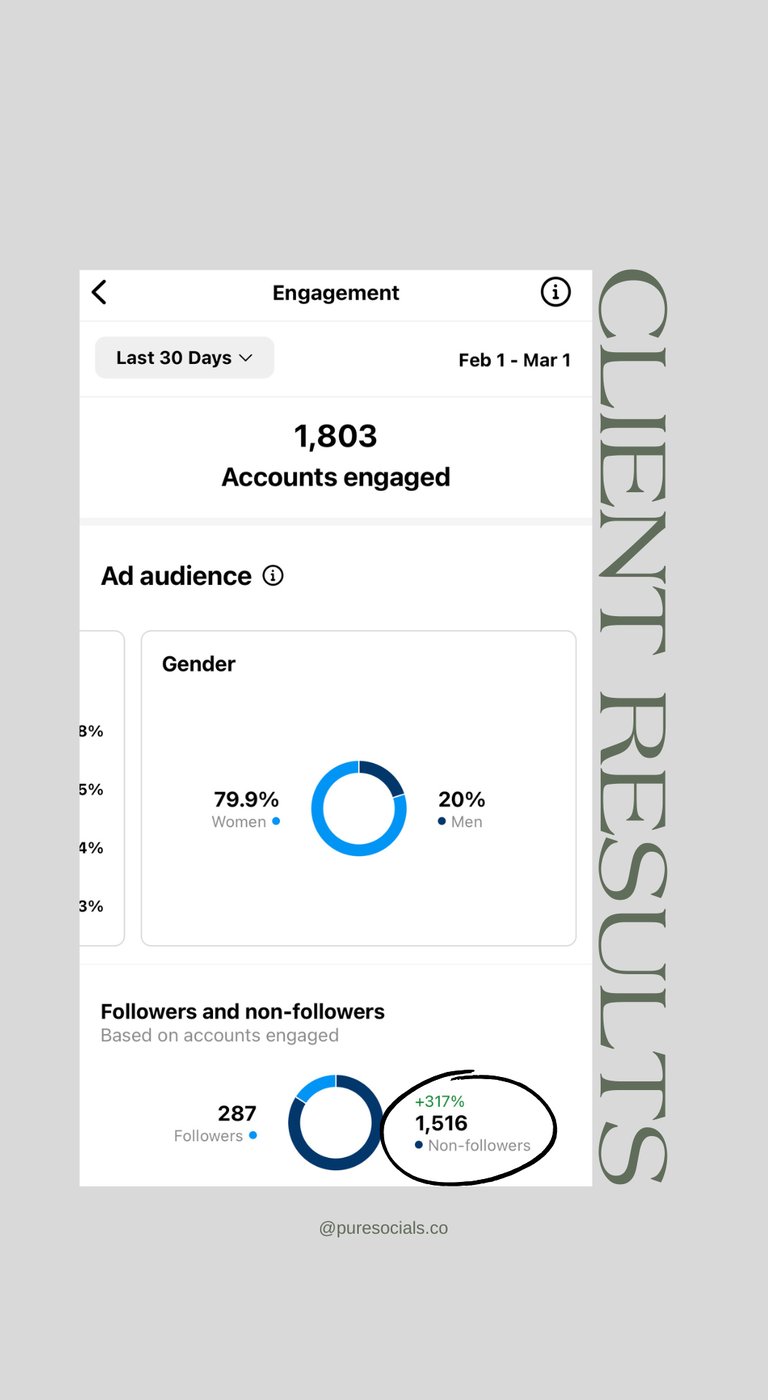Click the Men dark blue legend dot
Viewport: 768px width, 1400px height.
[x=442, y=821]
